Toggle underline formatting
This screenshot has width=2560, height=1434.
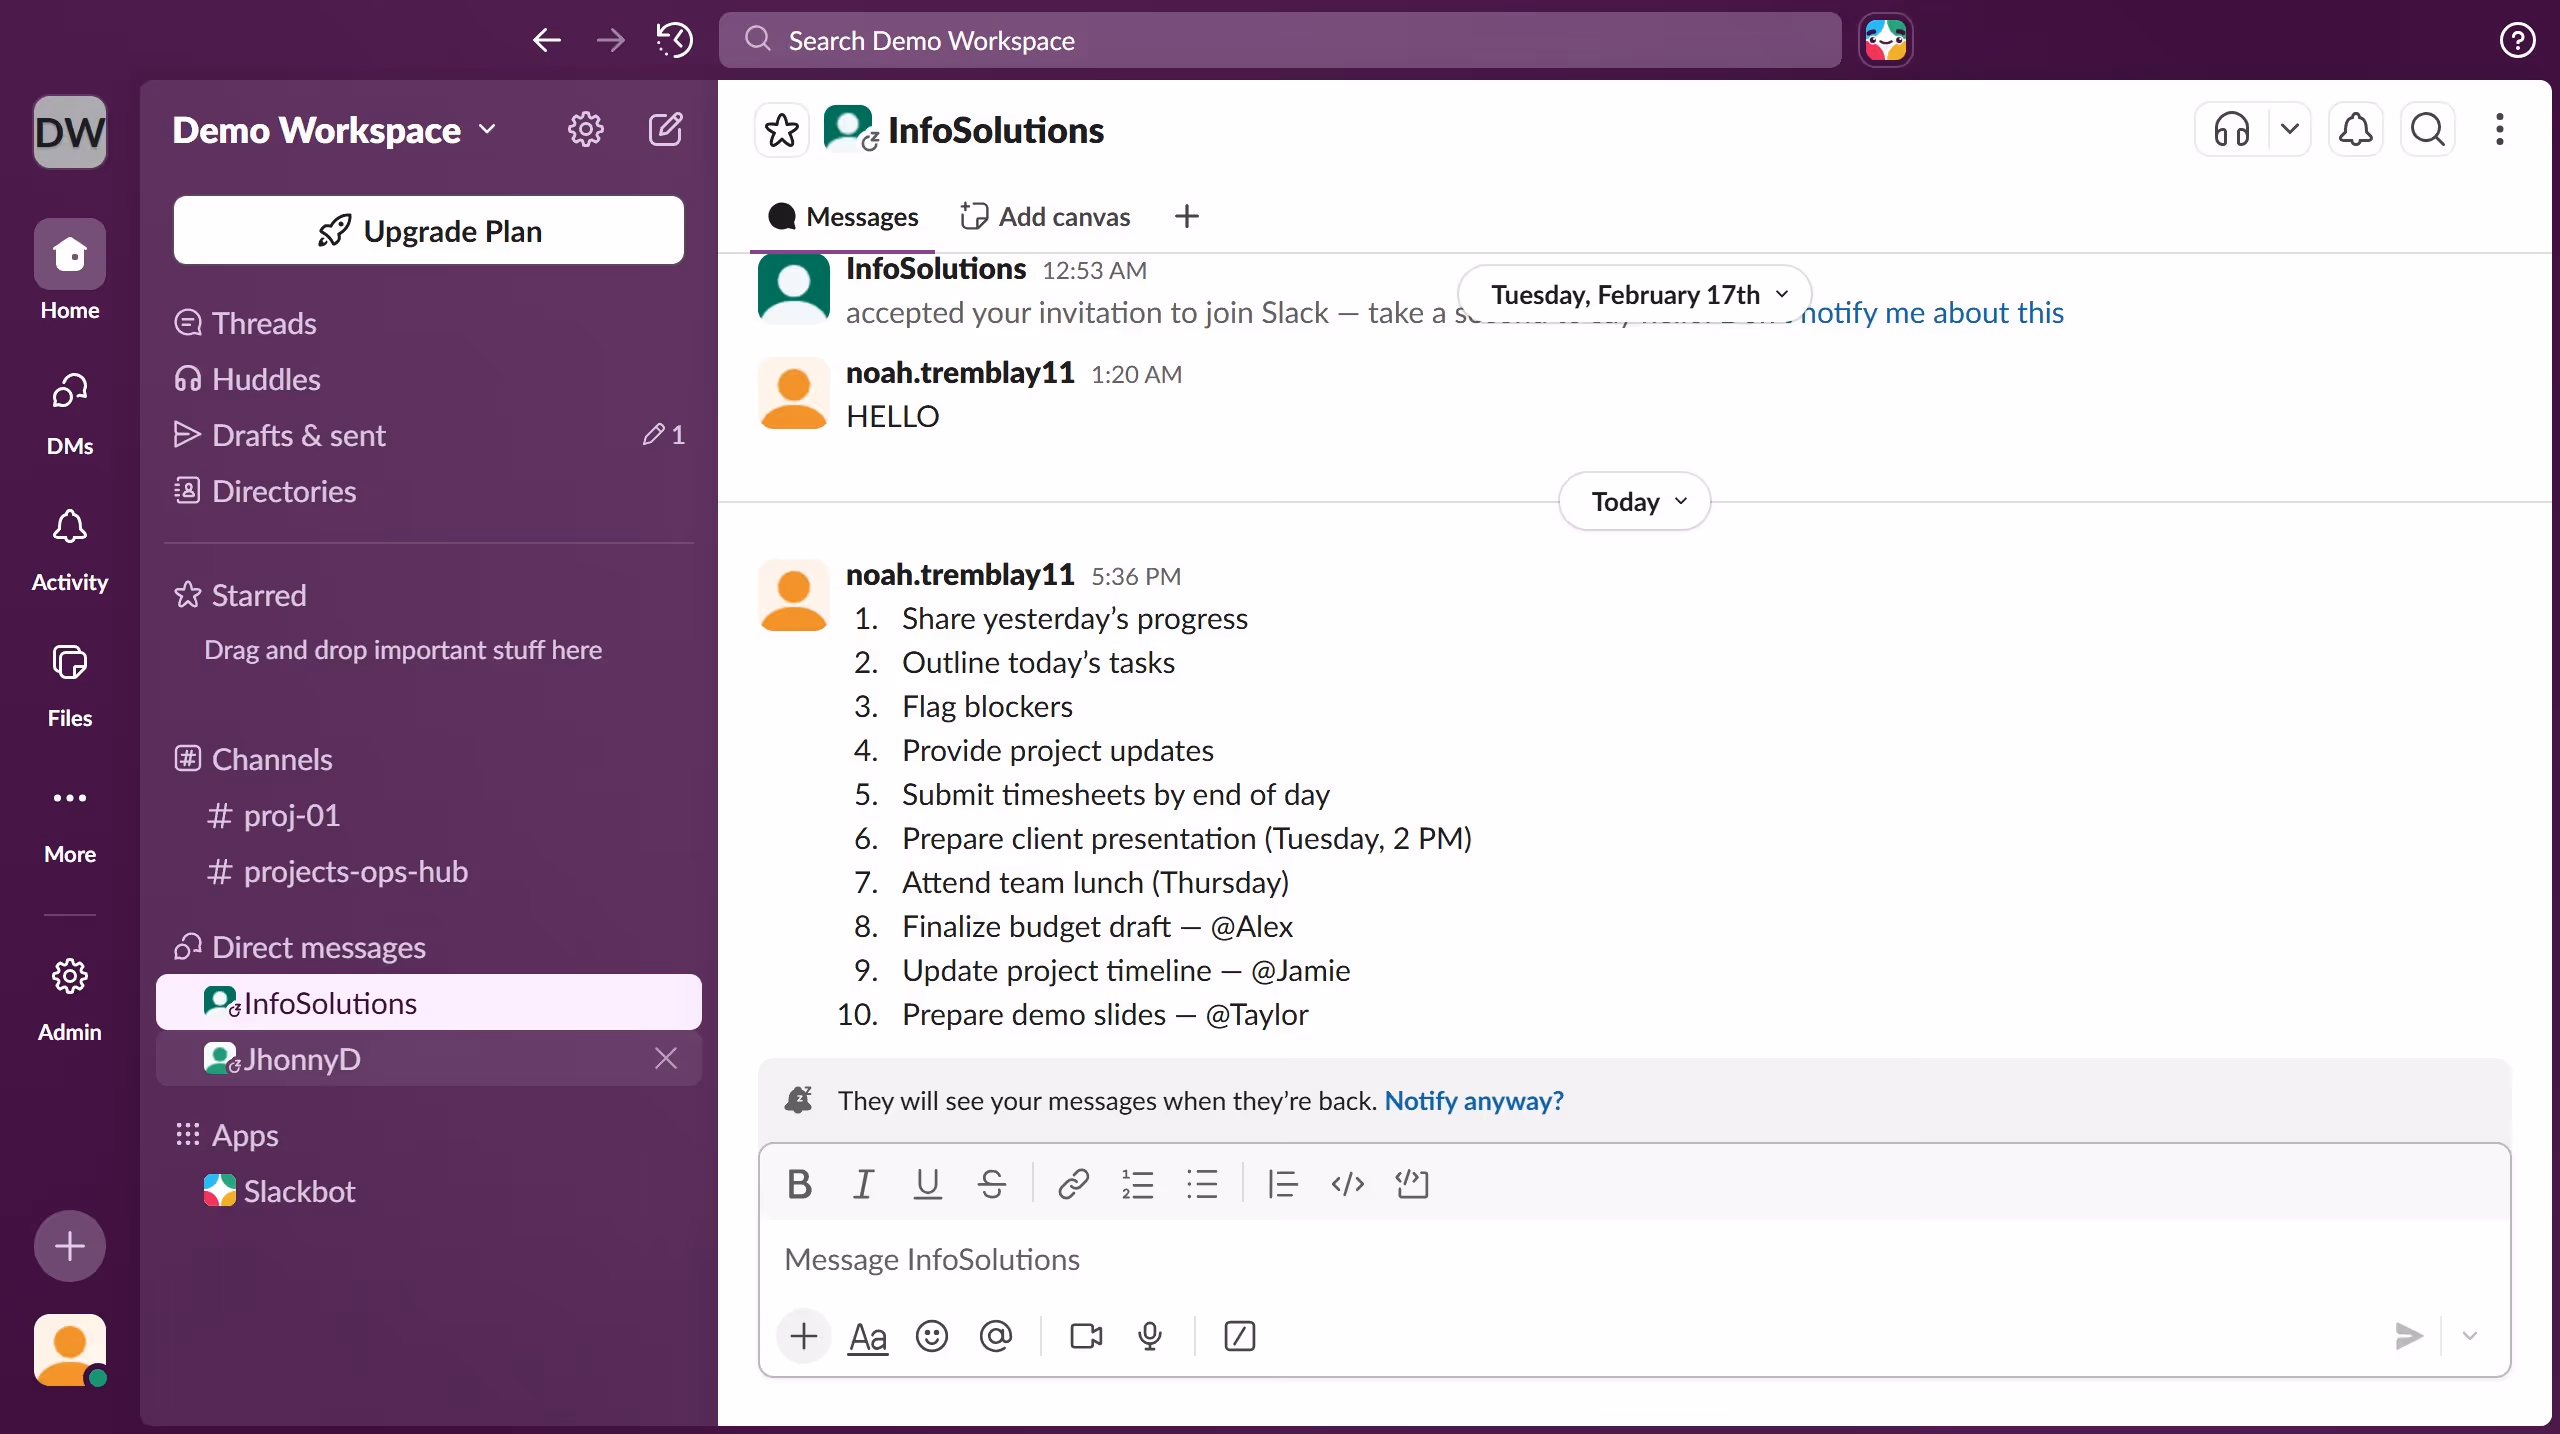(x=928, y=1184)
